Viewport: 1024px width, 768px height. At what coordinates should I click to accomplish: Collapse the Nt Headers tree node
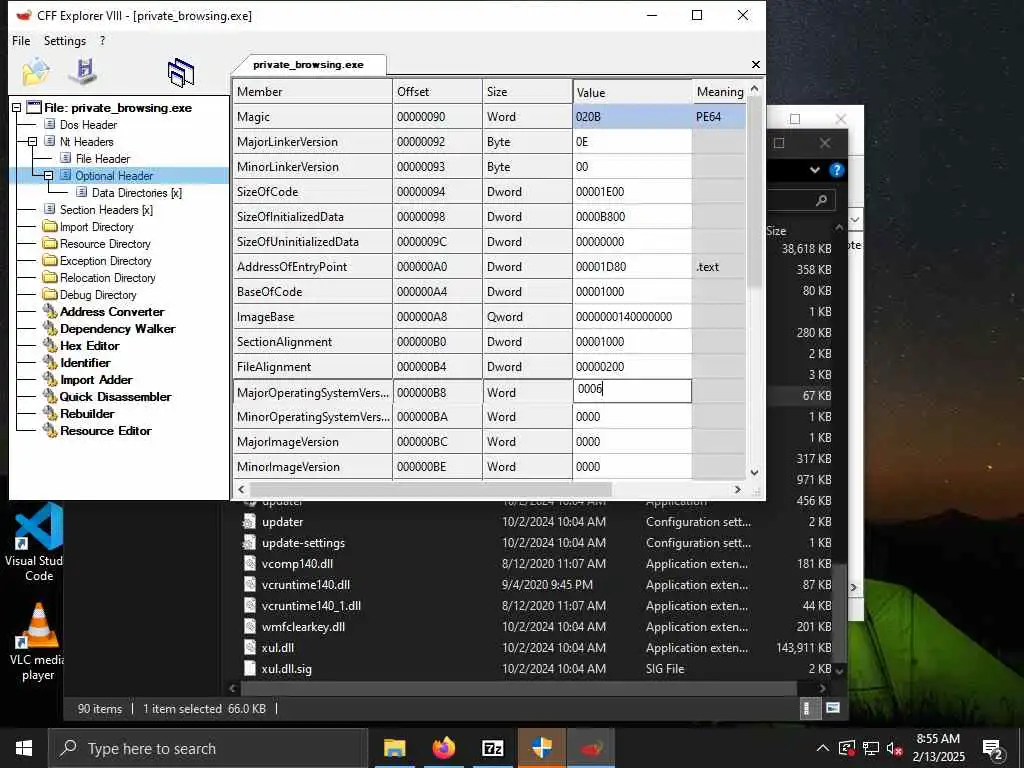click(32, 142)
